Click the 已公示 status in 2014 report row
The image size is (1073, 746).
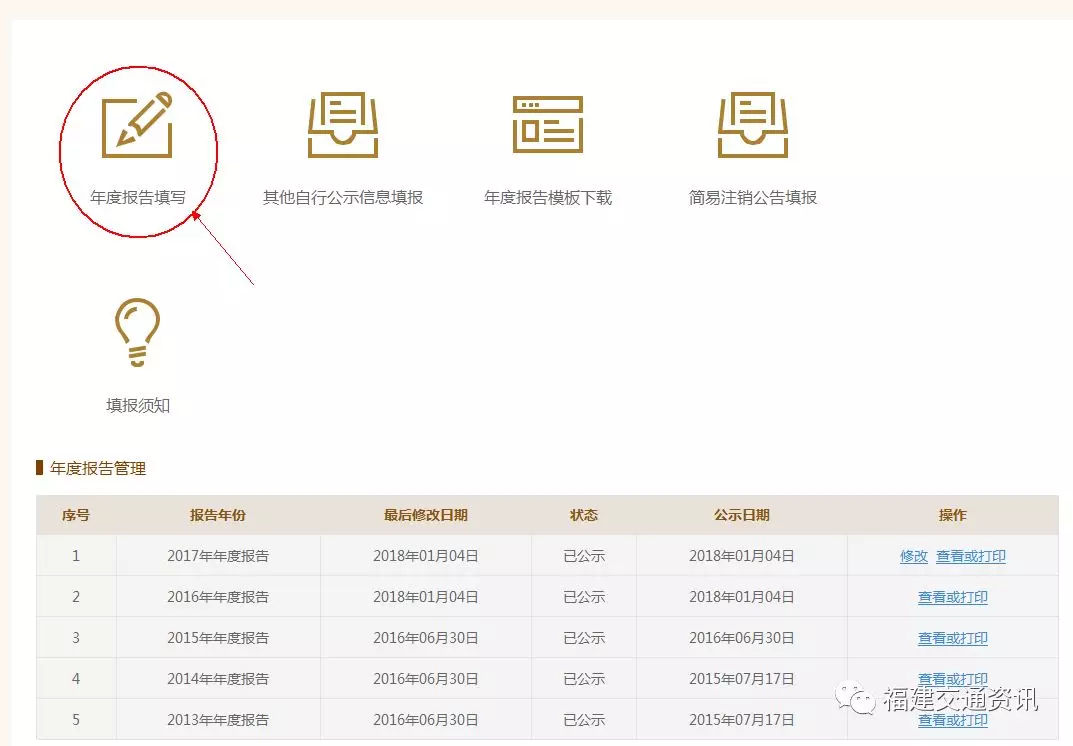[x=584, y=679]
